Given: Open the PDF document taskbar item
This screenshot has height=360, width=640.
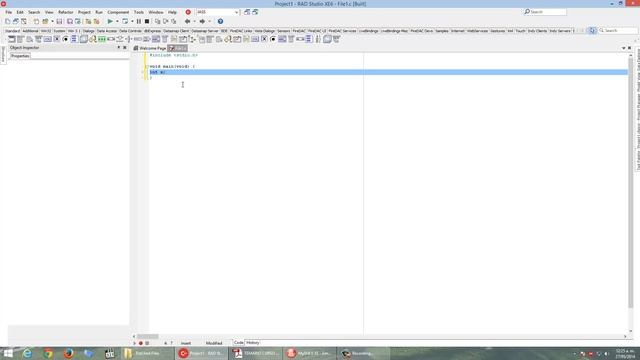Looking at the screenshot, I should [256, 353].
